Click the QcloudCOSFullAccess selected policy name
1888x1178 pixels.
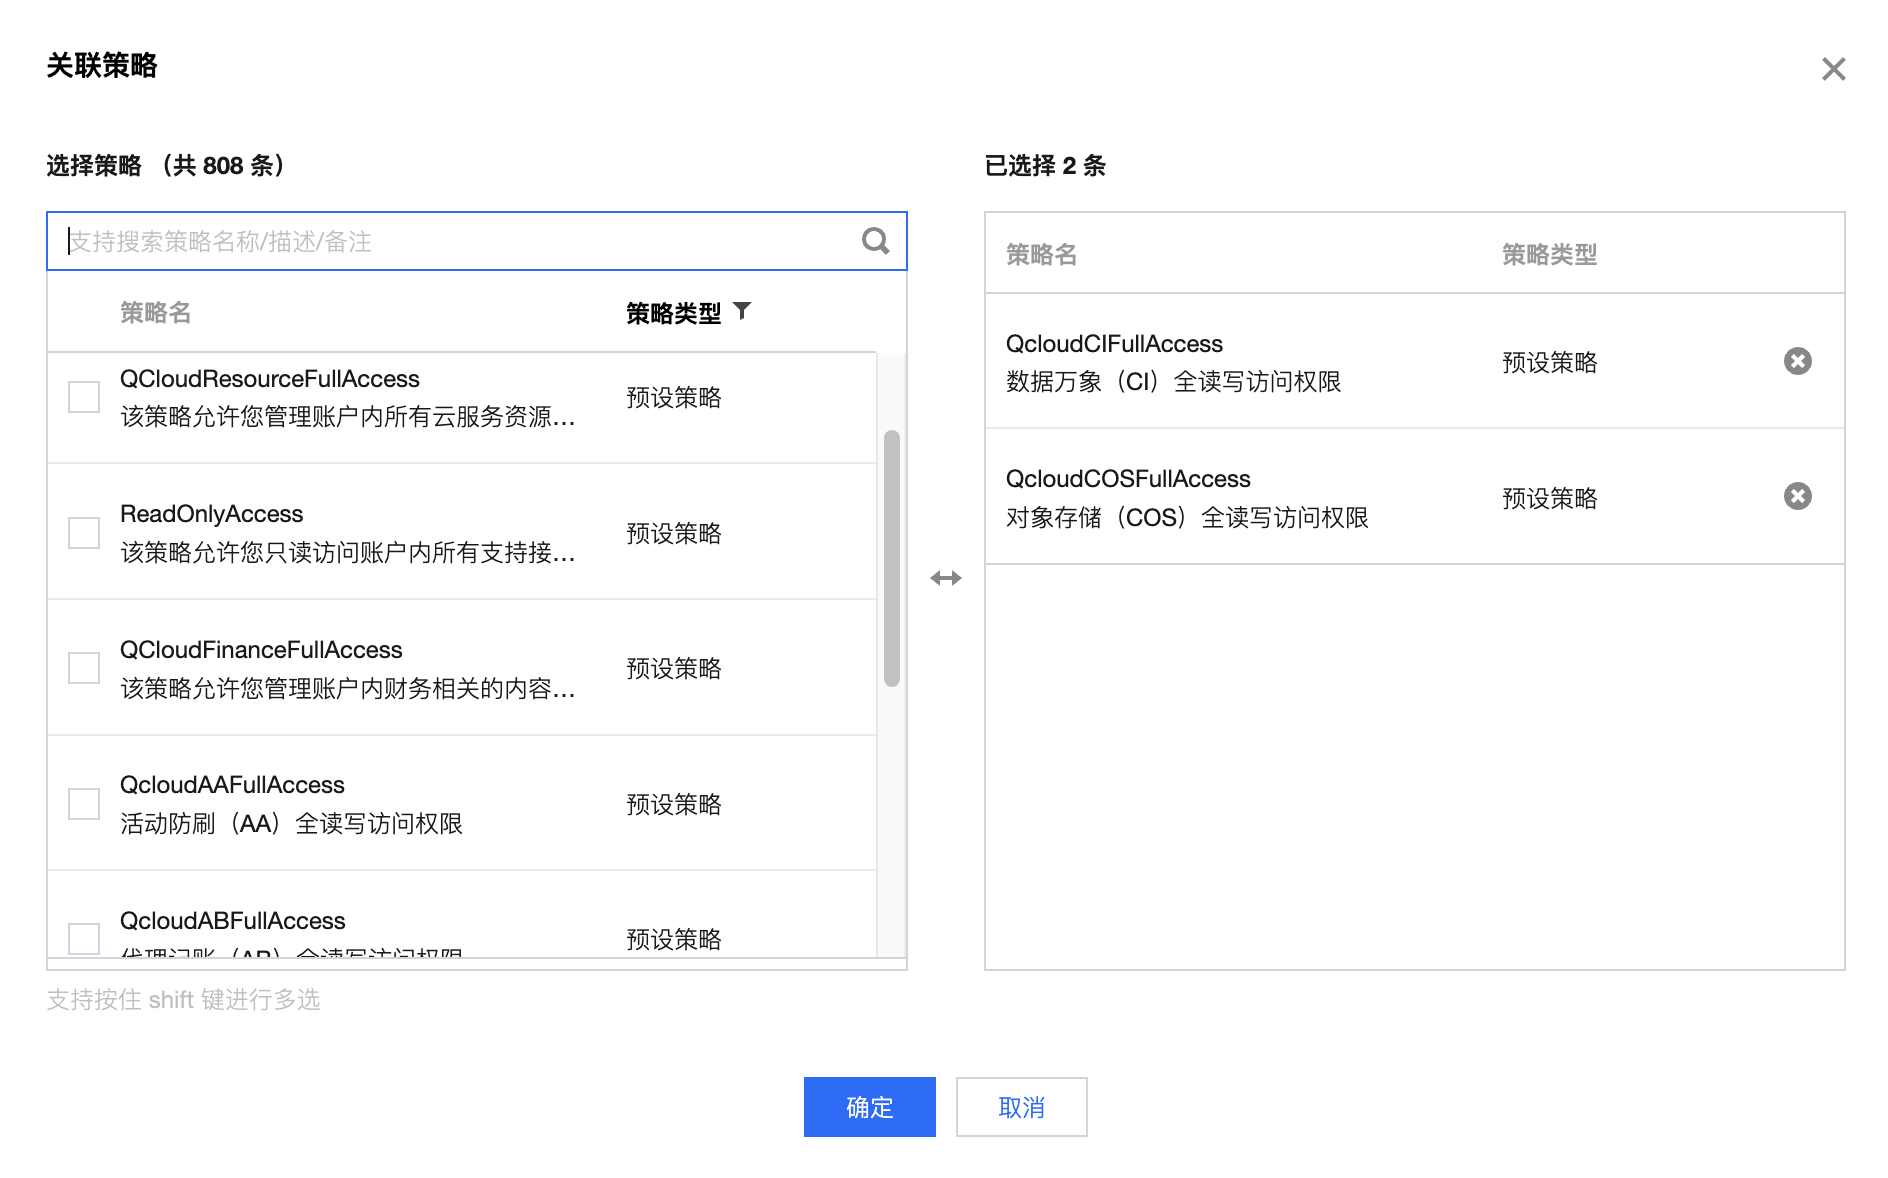(x=1128, y=479)
